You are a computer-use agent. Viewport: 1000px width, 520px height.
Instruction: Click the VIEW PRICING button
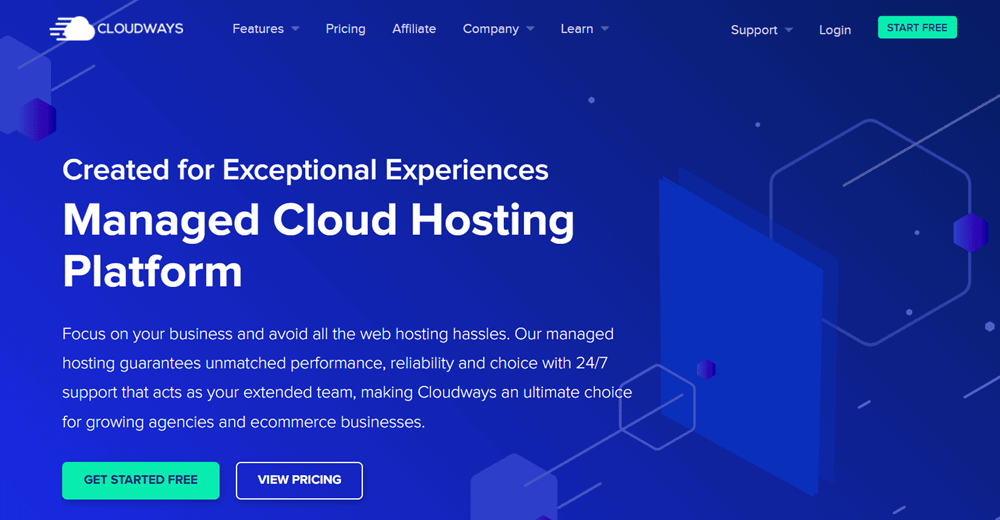pos(299,480)
